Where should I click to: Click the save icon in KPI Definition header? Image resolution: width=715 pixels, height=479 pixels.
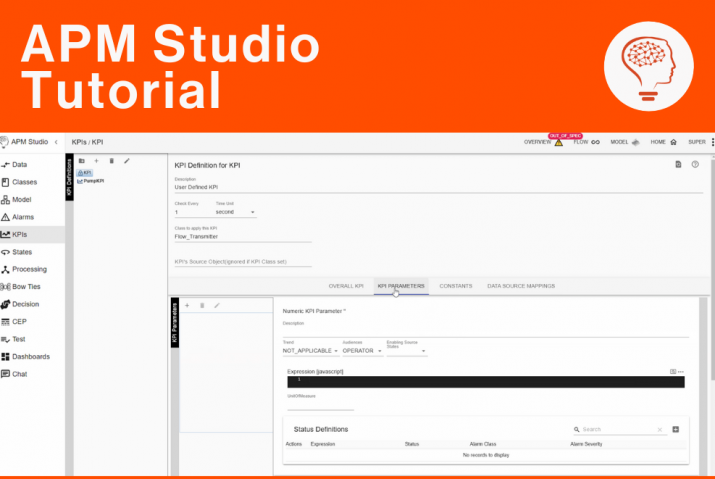coord(678,164)
